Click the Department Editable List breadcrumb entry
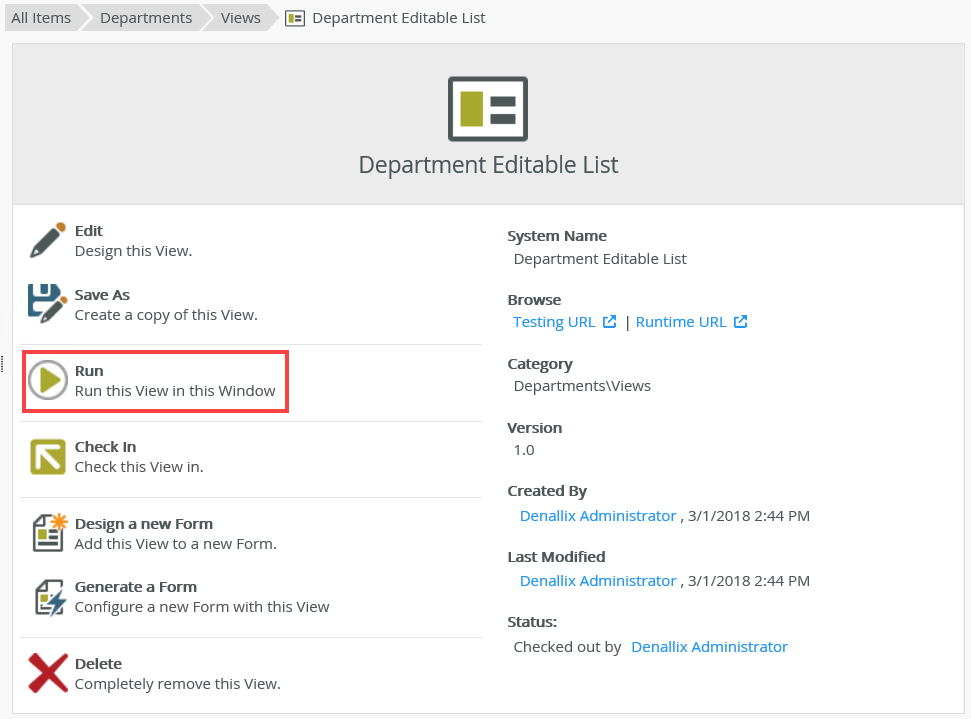The image size is (971, 719). [x=398, y=18]
